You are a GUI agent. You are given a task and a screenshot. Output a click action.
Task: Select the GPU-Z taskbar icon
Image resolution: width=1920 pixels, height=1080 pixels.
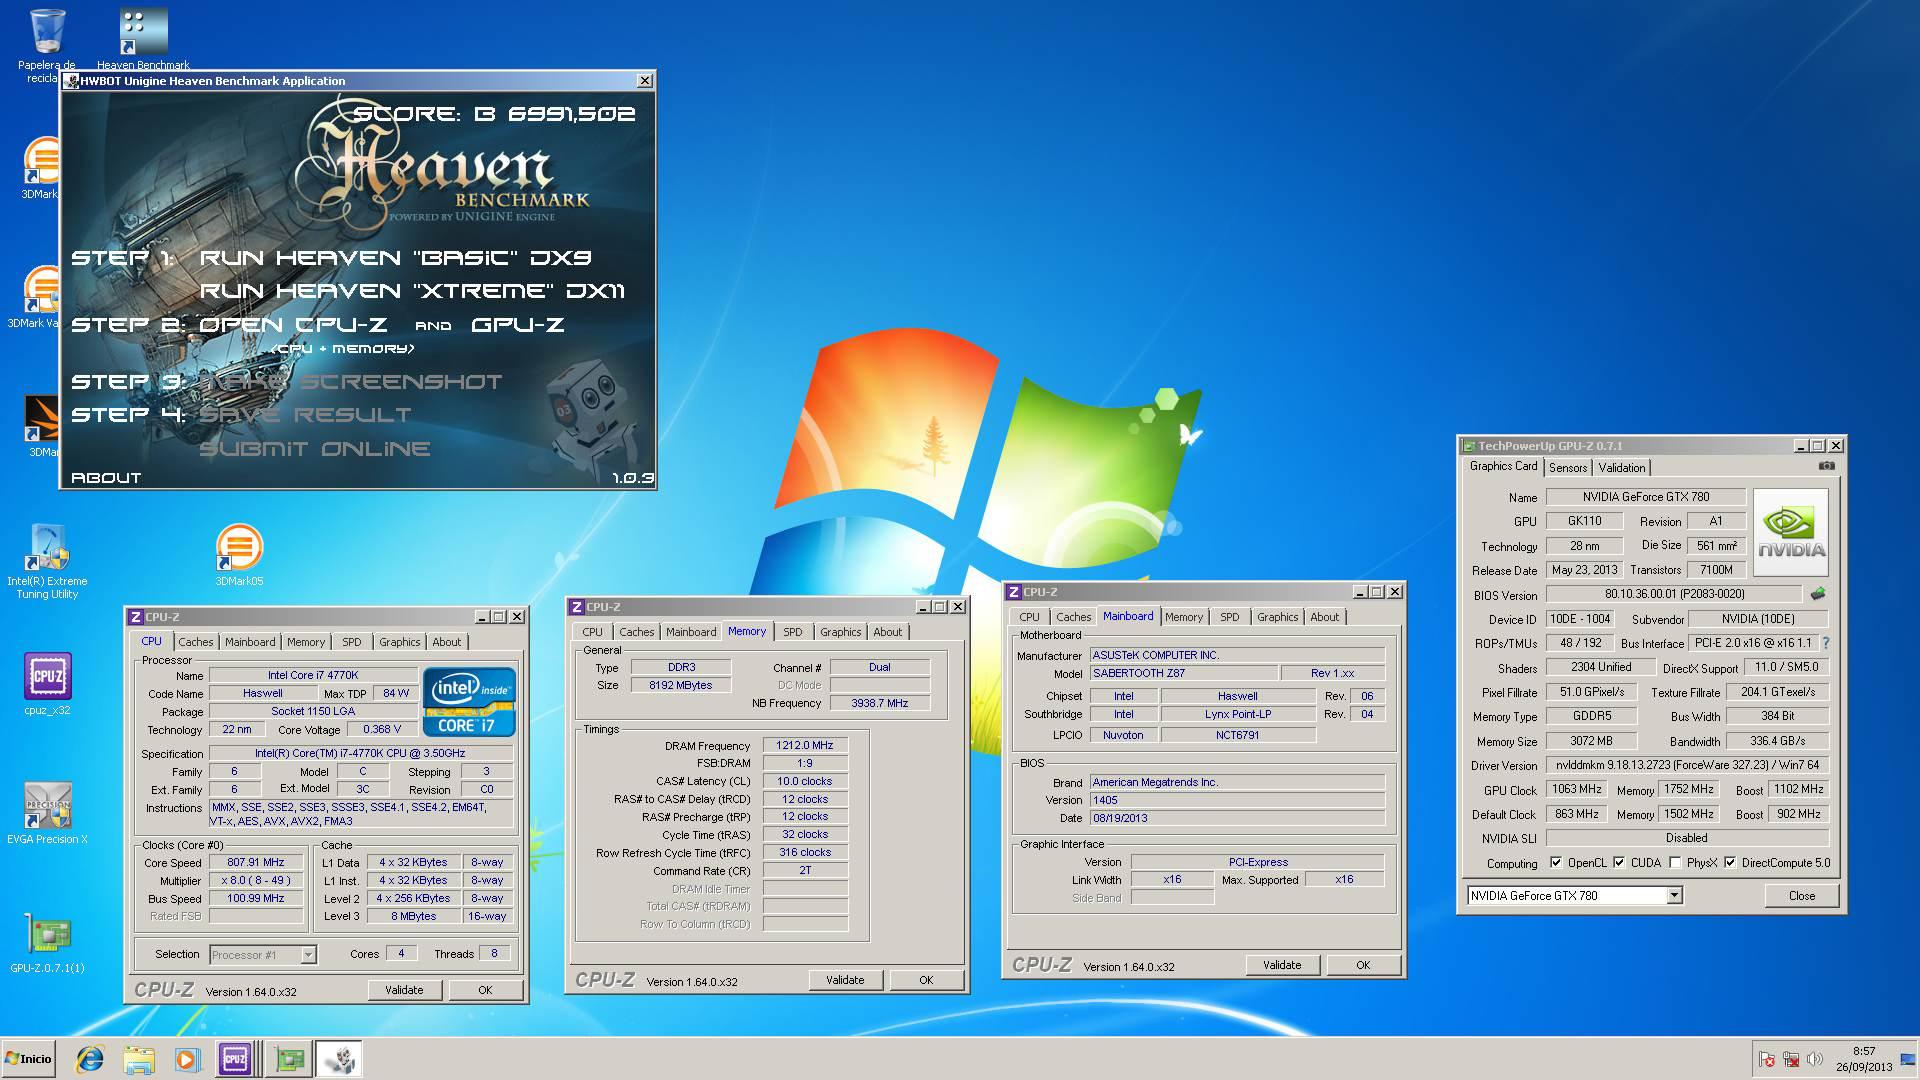point(289,1059)
